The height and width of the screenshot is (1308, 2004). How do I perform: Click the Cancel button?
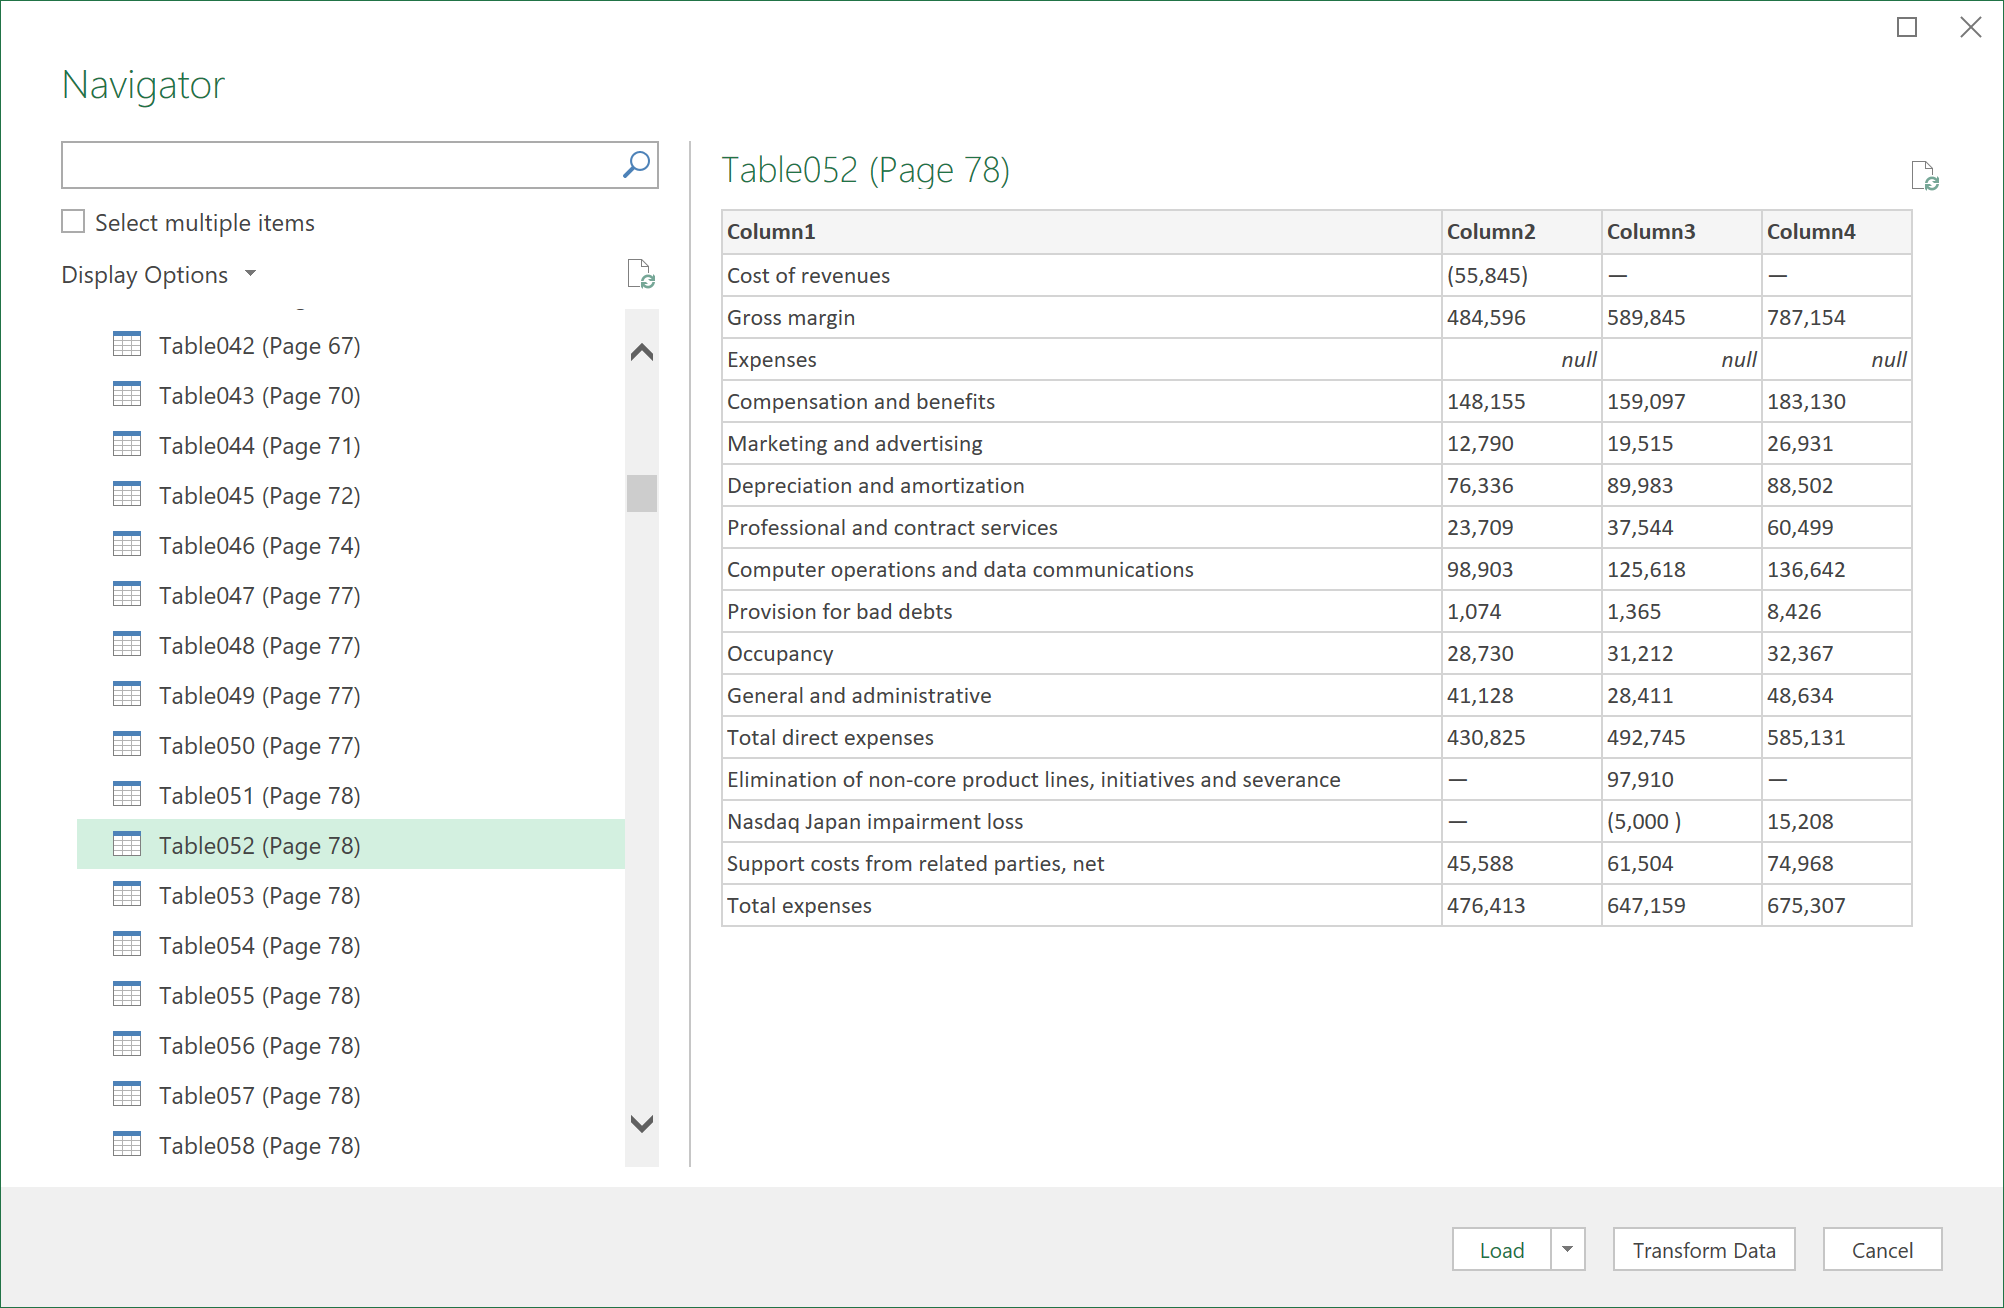1889,1248
